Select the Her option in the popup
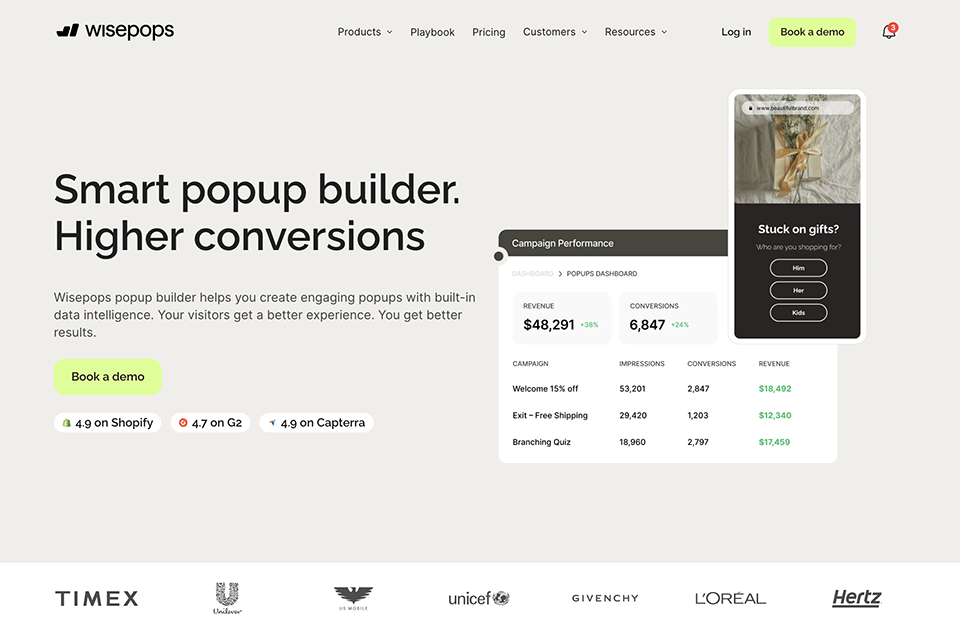 tap(798, 290)
